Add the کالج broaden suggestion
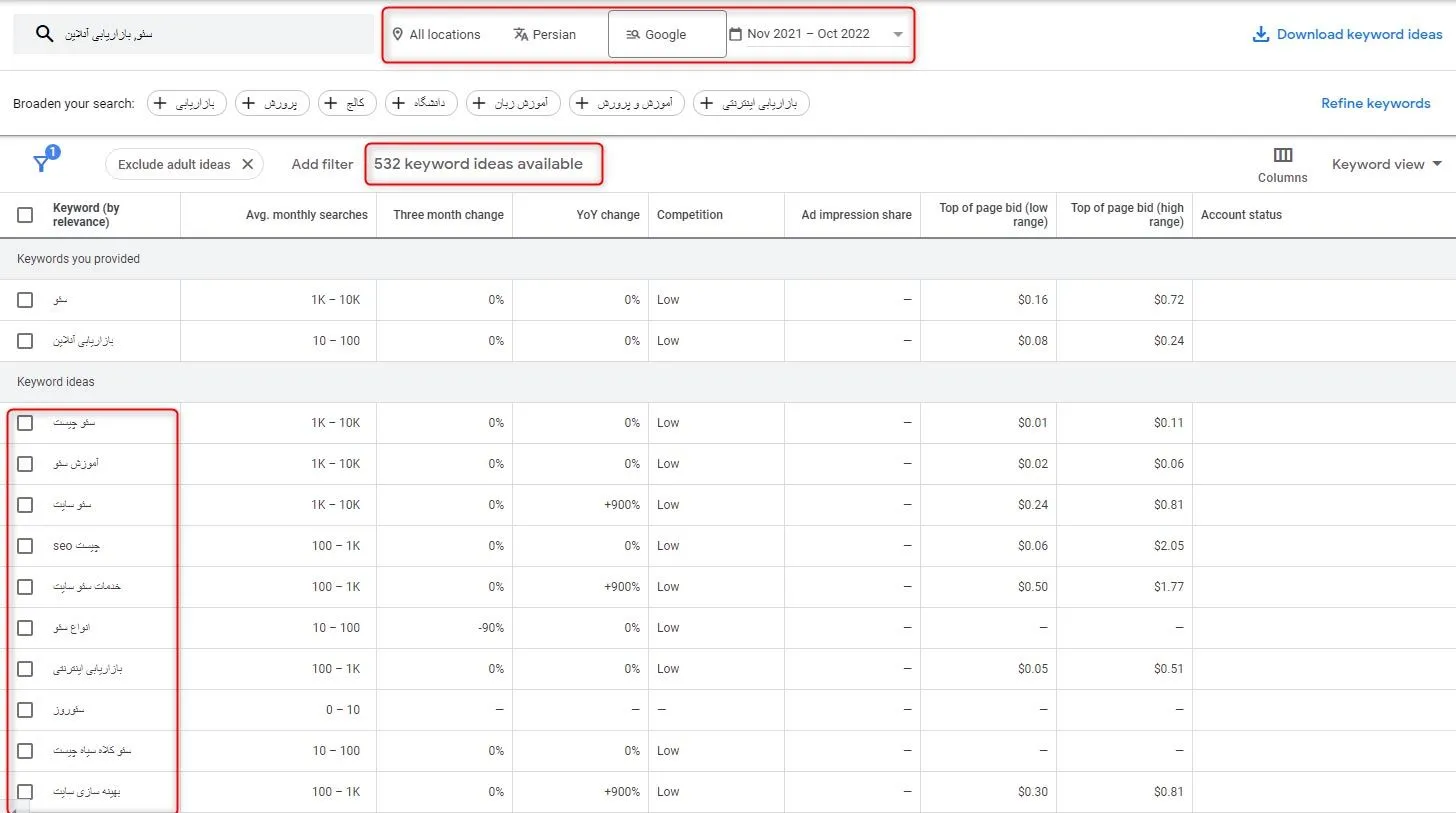 coord(347,103)
